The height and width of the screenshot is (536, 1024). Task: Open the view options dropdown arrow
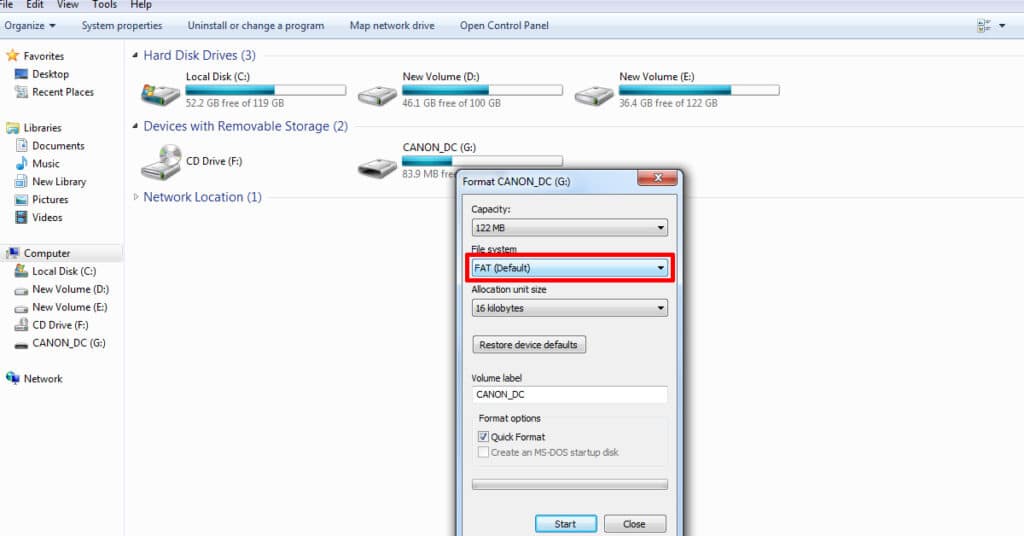[x=1002, y=26]
